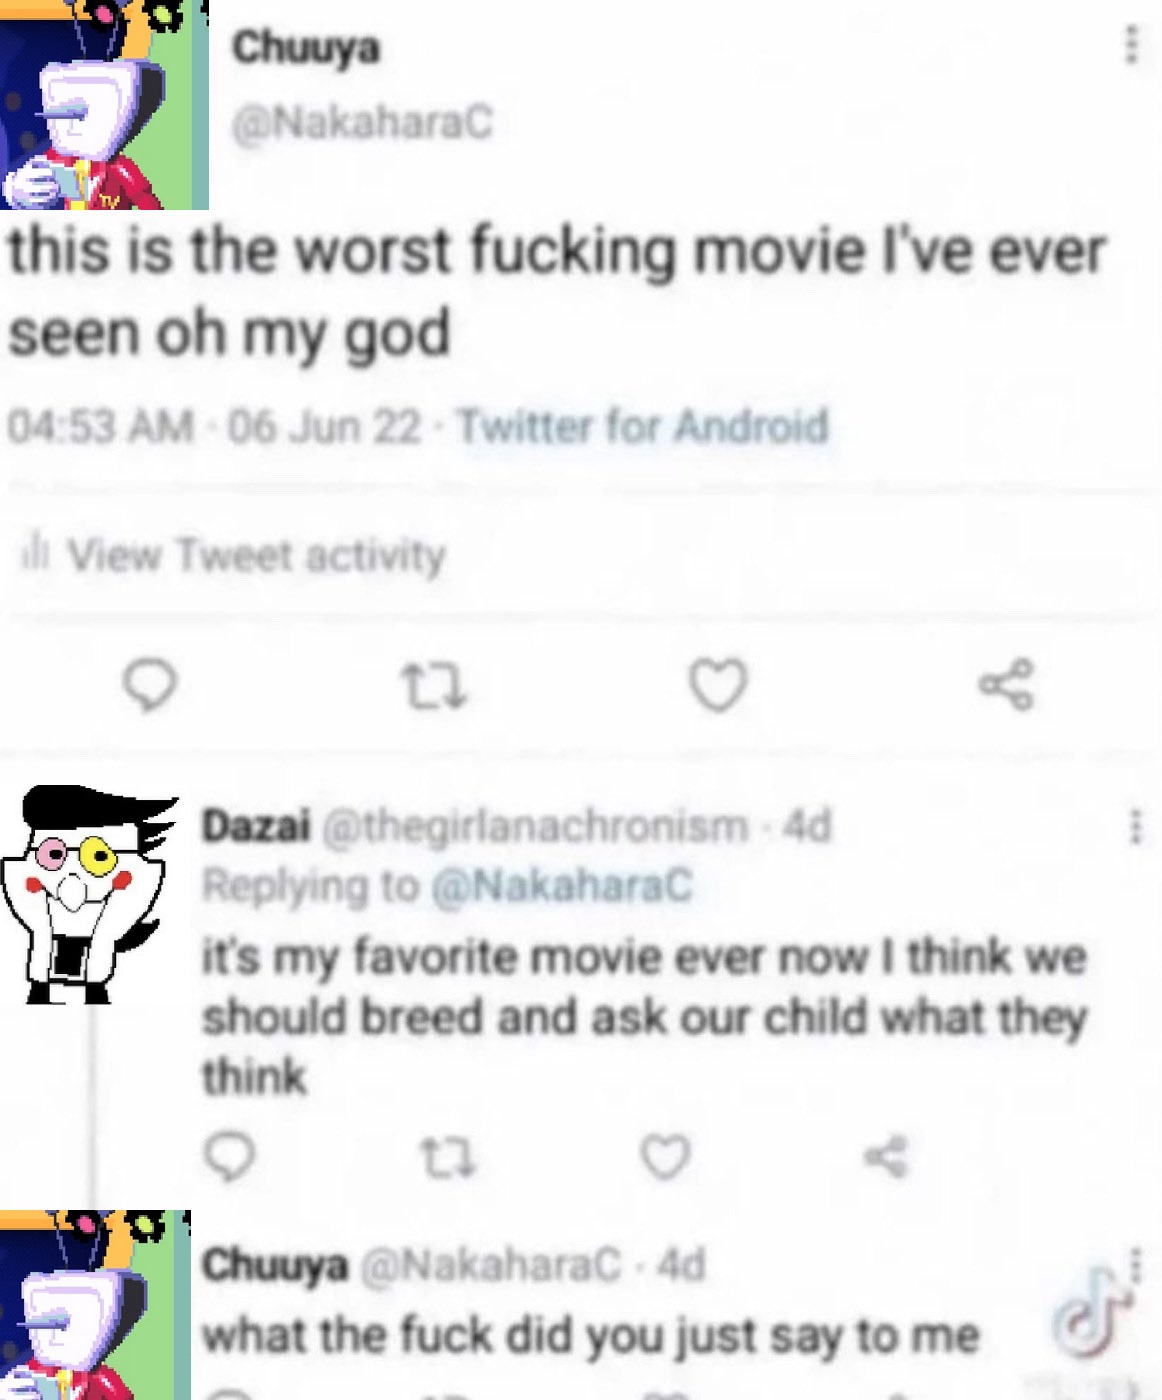Like Dazai's reply tweet
Image resolution: width=1162 pixels, height=1400 pixels.
665,1157
